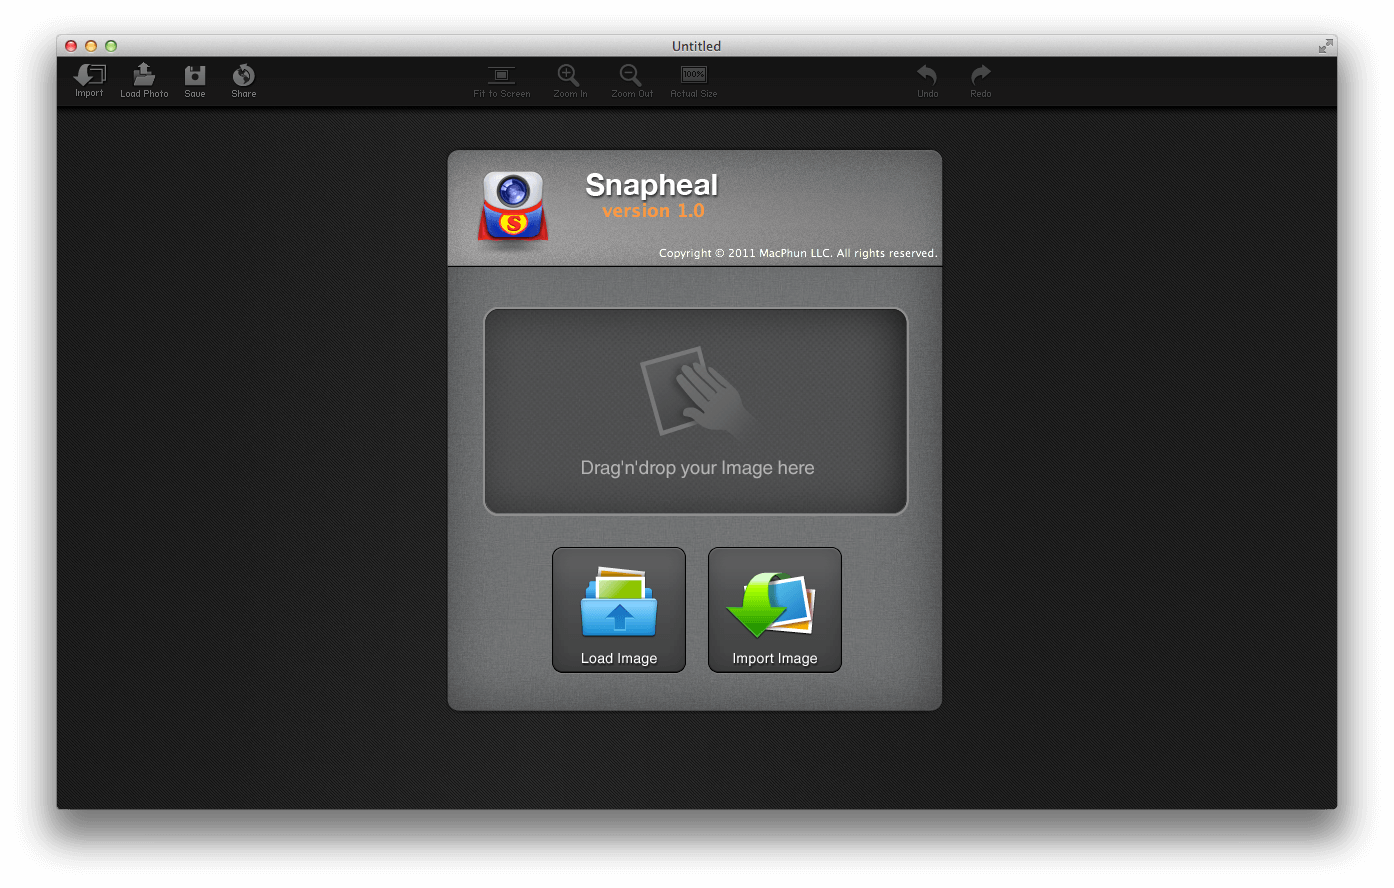
Task: Click the Import Image button
Action: coord(775,610)
